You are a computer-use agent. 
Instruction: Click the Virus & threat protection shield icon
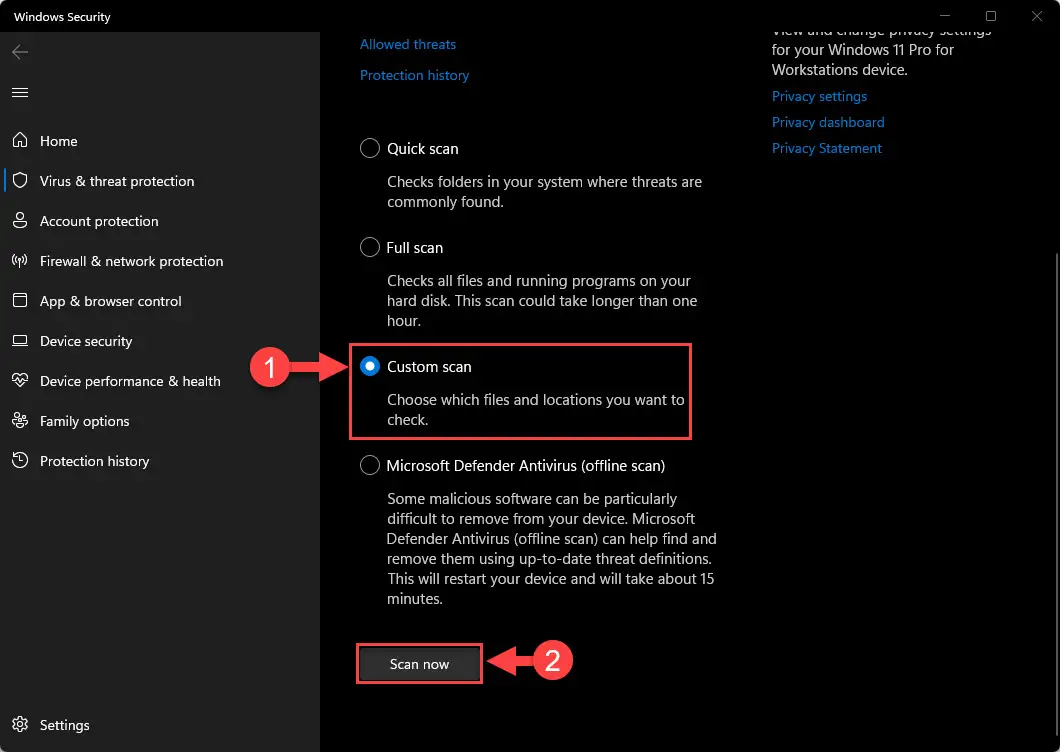tap(20, 180)
